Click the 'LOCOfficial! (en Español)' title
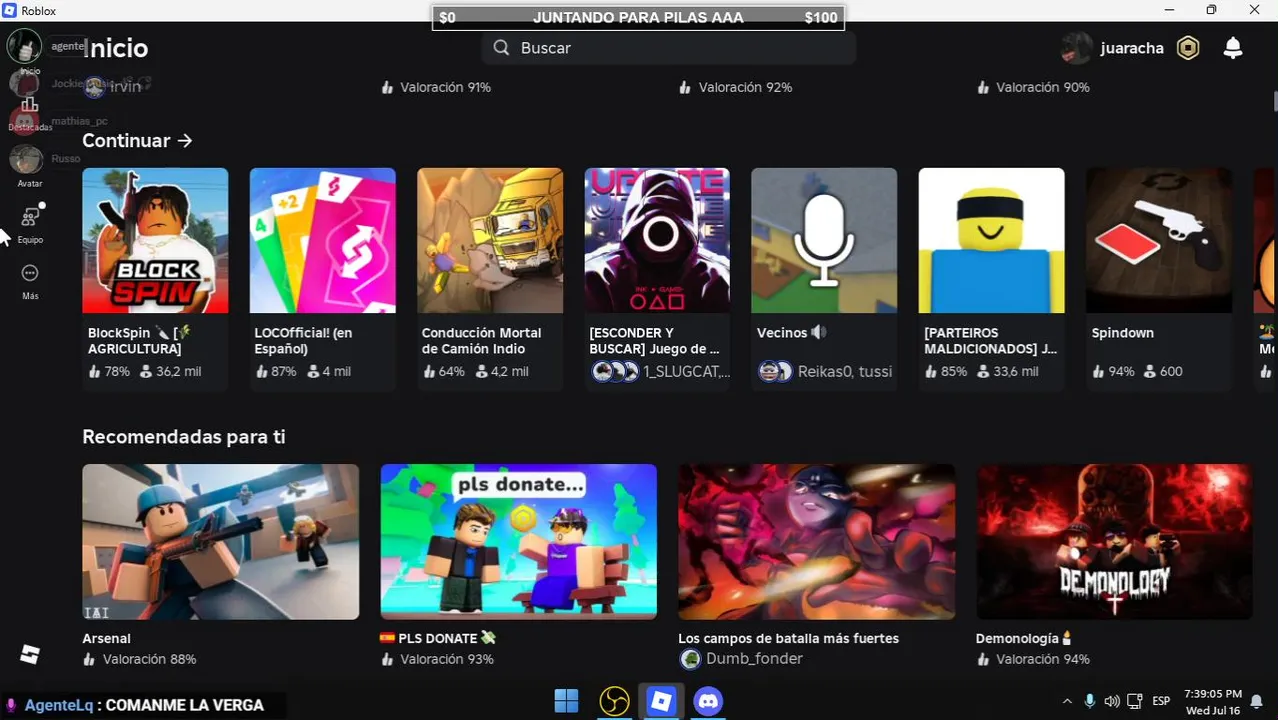This screenshot has width=1278, height=720. pos(304,341)
